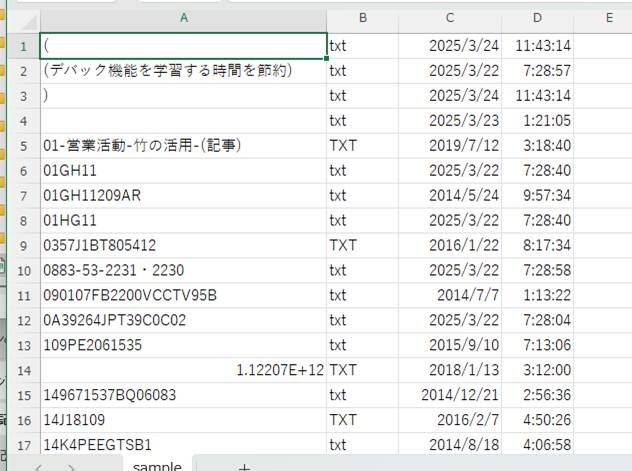The image size is (632, 471).
Task: Click cell containing 0883-53-2231・2230
Action: coord(183,271)
